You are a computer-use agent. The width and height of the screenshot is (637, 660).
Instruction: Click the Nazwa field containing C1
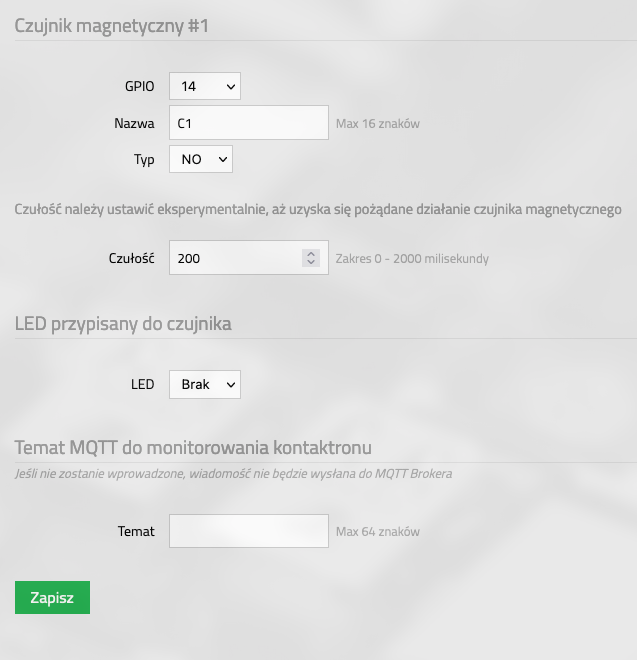tap(249, 123)
